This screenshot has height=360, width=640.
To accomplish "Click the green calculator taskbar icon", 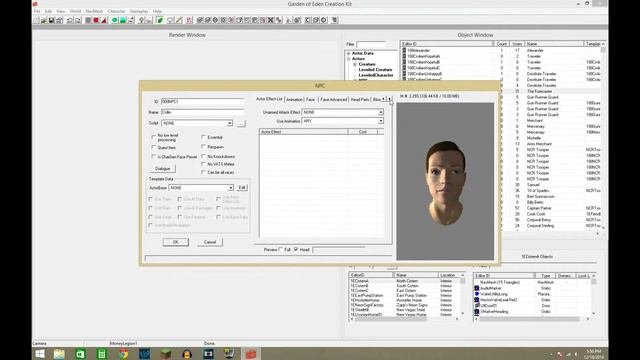I will point(102,354).
